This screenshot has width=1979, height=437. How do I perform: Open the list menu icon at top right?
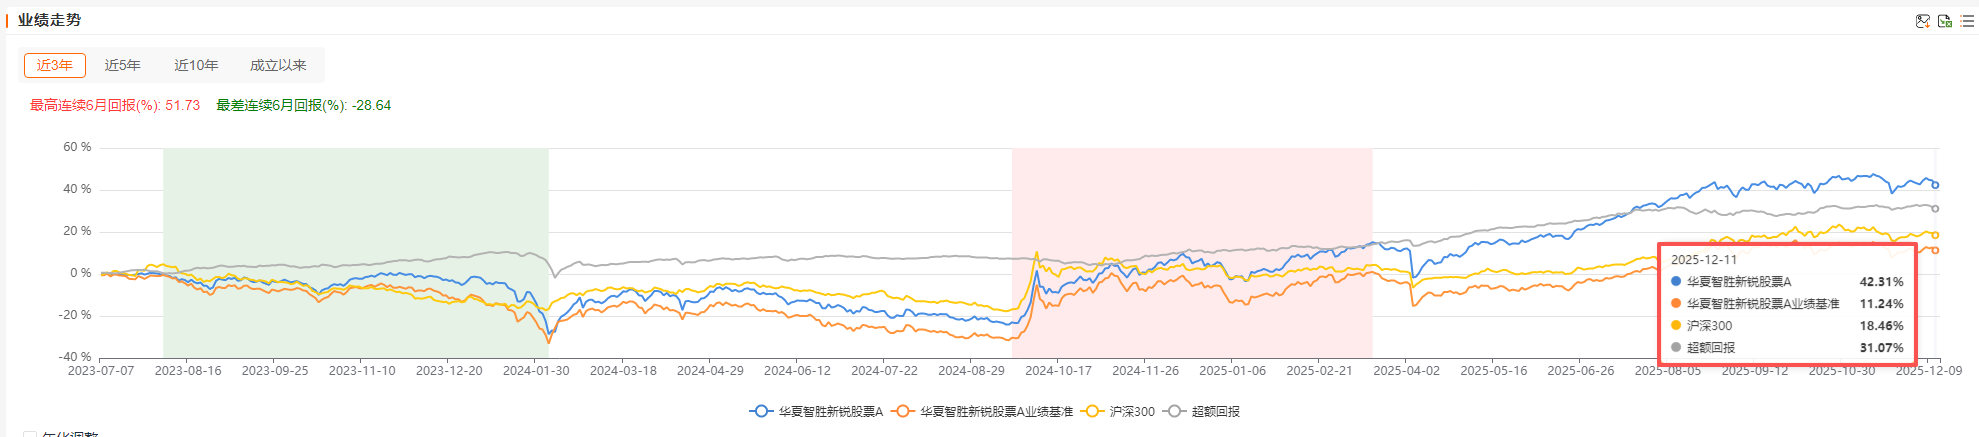[x=1967, y=21]
